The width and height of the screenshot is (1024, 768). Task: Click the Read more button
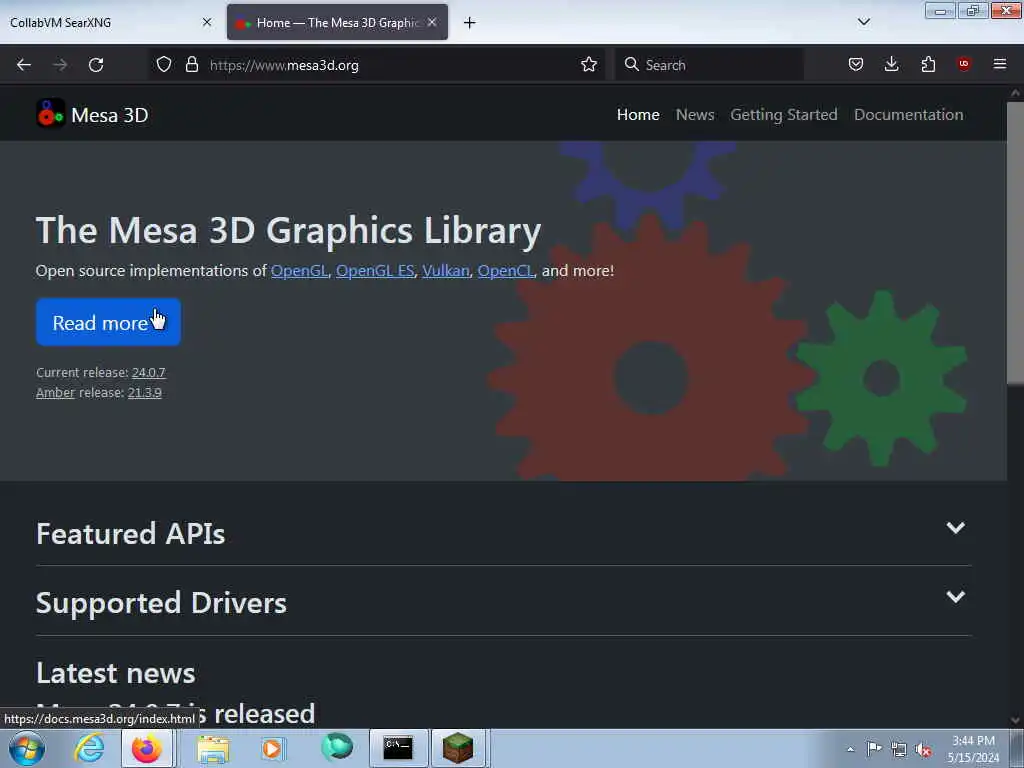tap(108, 322)
